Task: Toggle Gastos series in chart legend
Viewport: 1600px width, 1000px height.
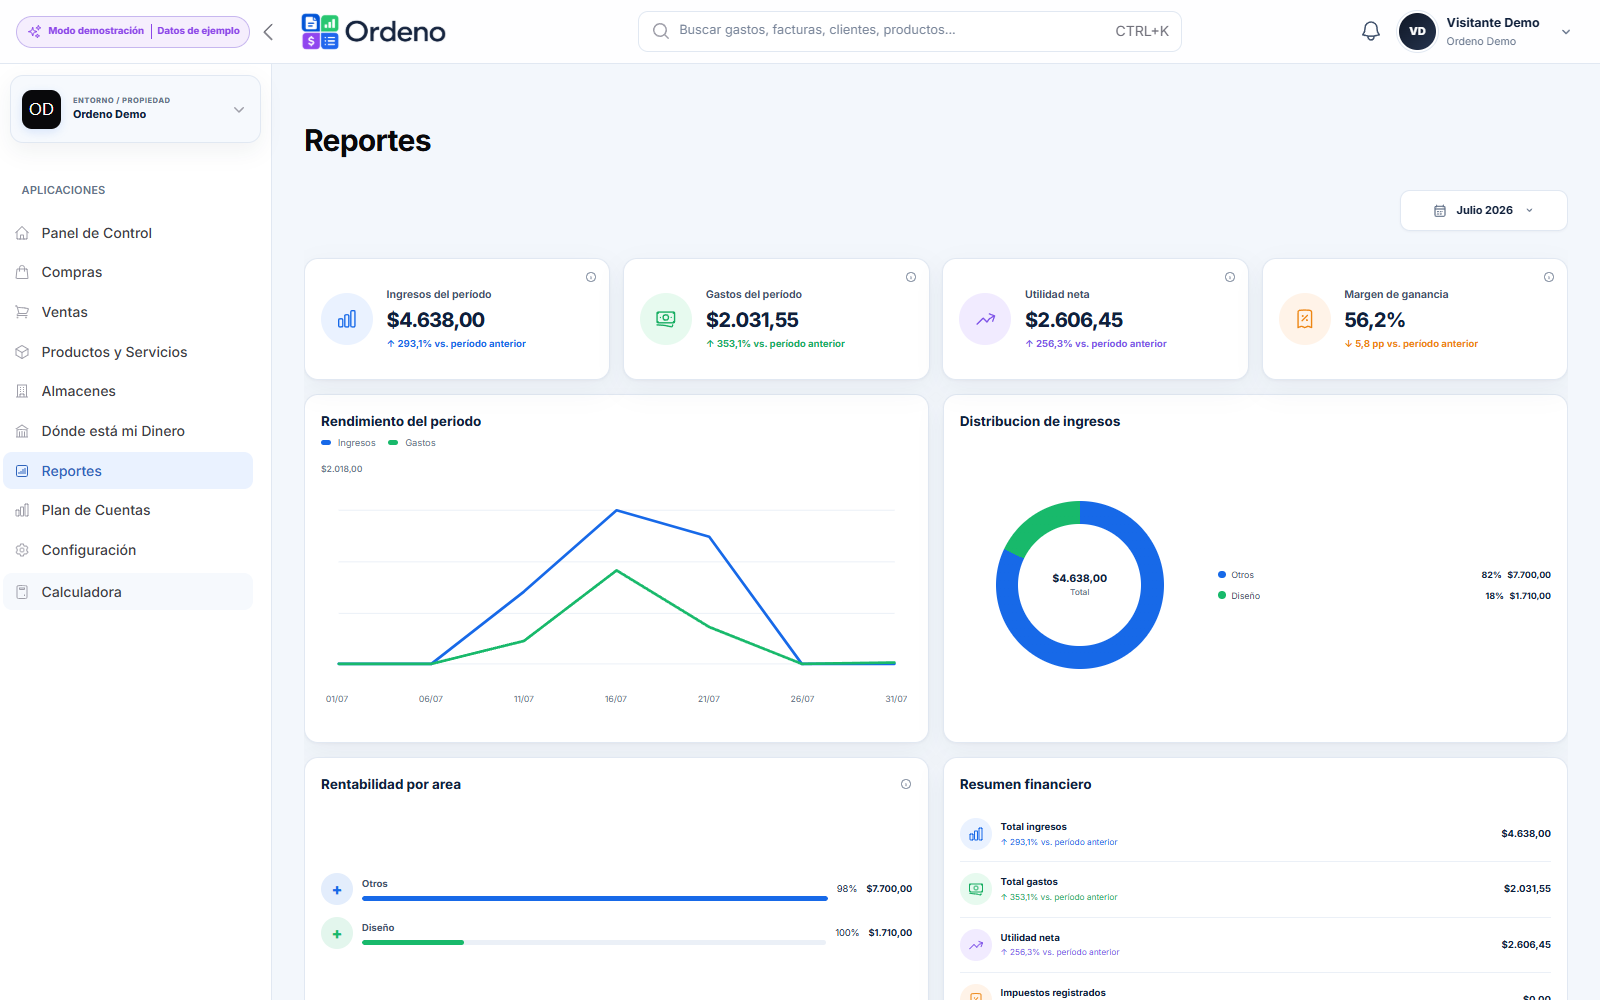Action: click(412, 443)
